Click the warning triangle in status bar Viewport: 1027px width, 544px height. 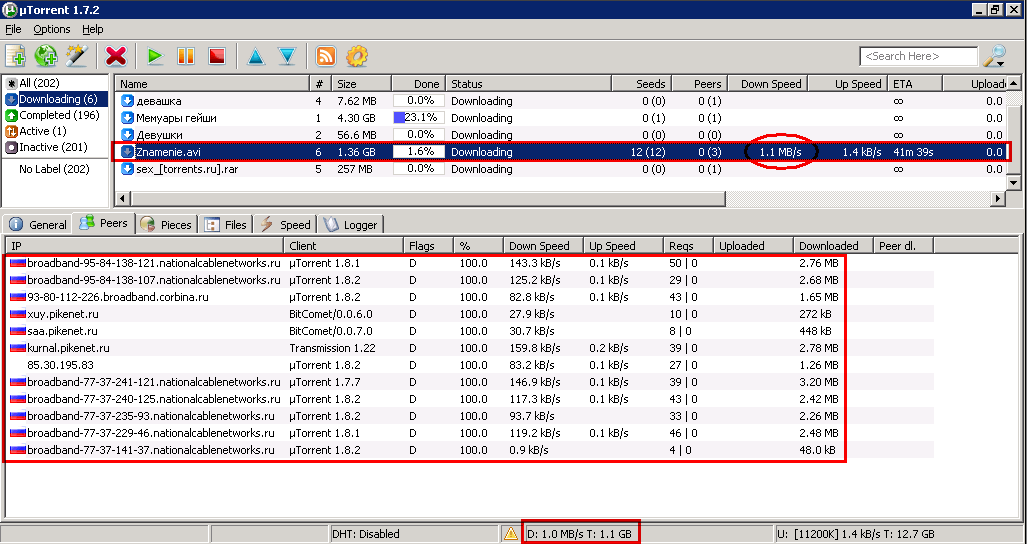tap(510, 534)
